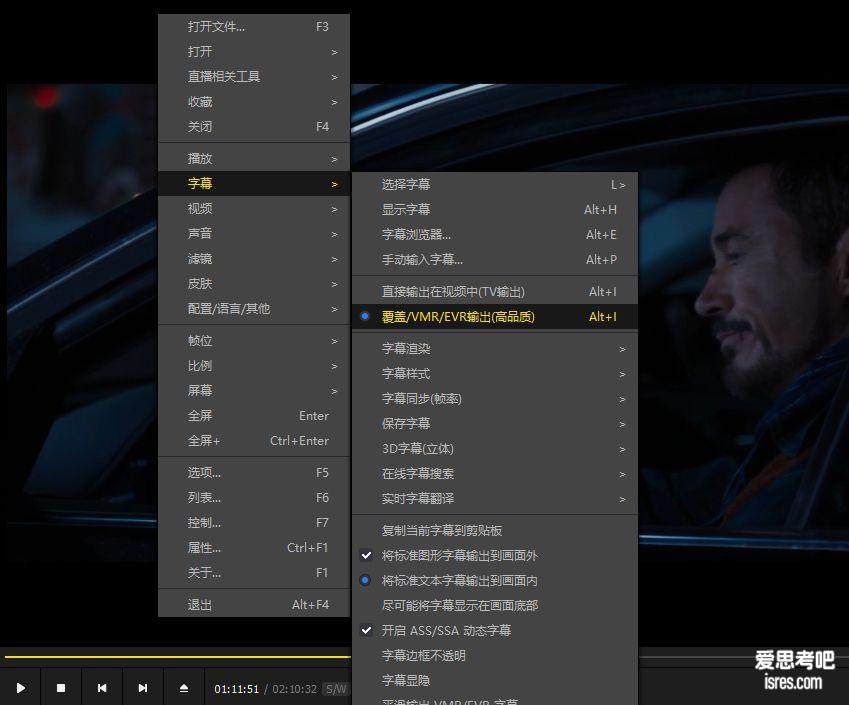Enable 尽可能将字幕显示在画面底部

click(x=495, y=605)
